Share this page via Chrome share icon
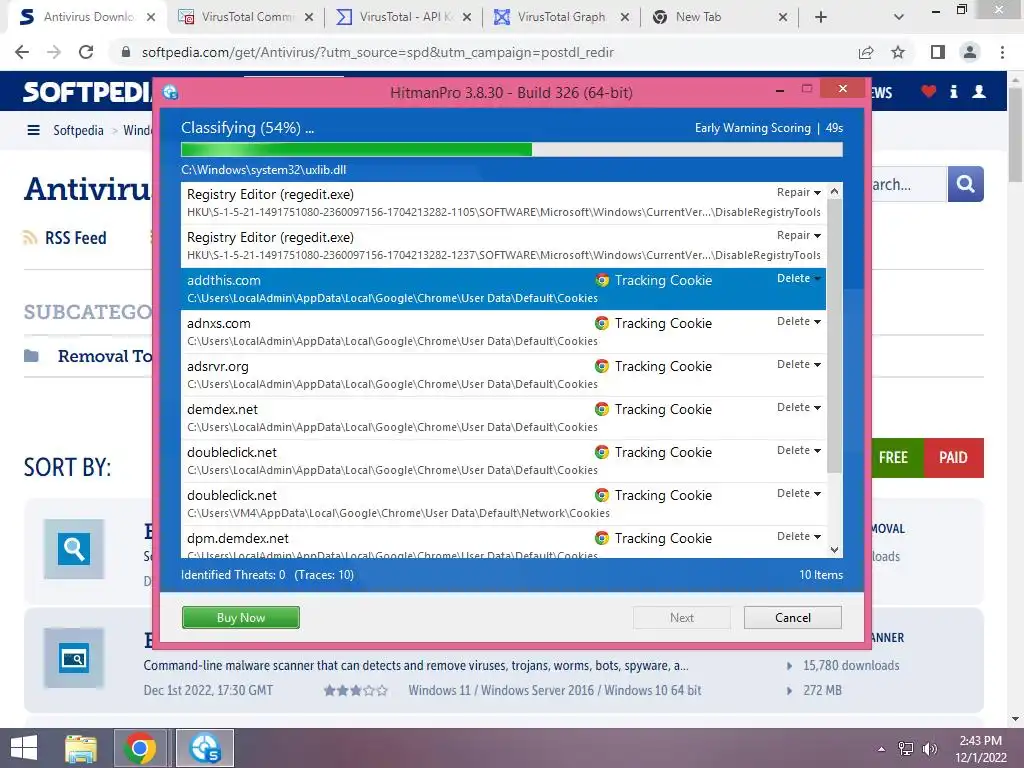1024x768 pixels. (x=866, y=52)
